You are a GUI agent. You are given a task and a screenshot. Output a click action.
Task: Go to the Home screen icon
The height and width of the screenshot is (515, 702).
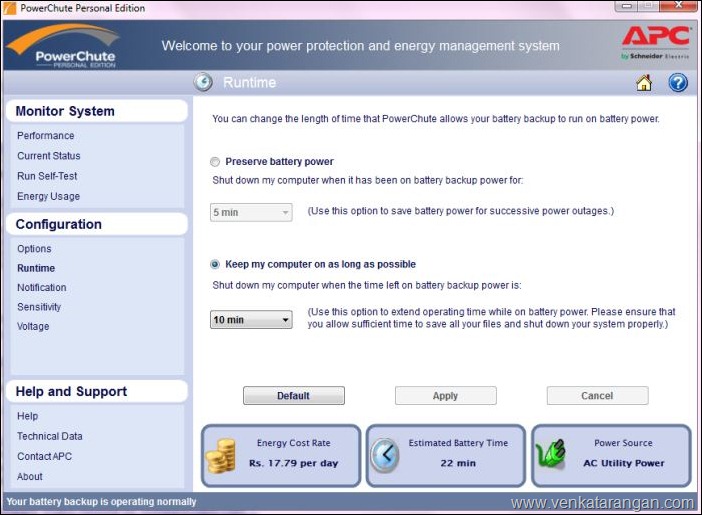point(644,83)
